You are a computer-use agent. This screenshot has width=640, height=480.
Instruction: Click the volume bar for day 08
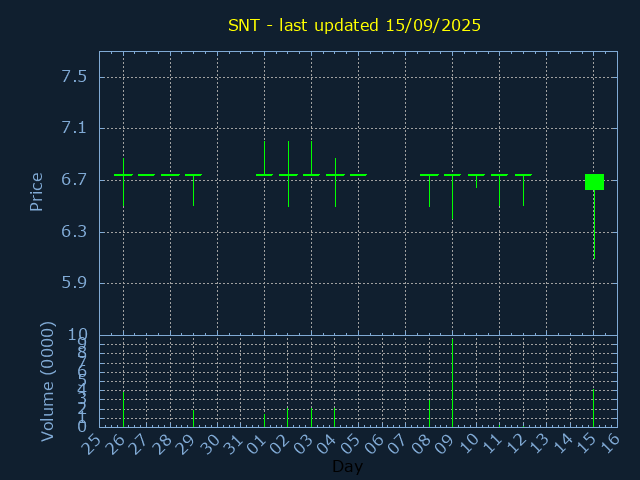pos(429,413)
